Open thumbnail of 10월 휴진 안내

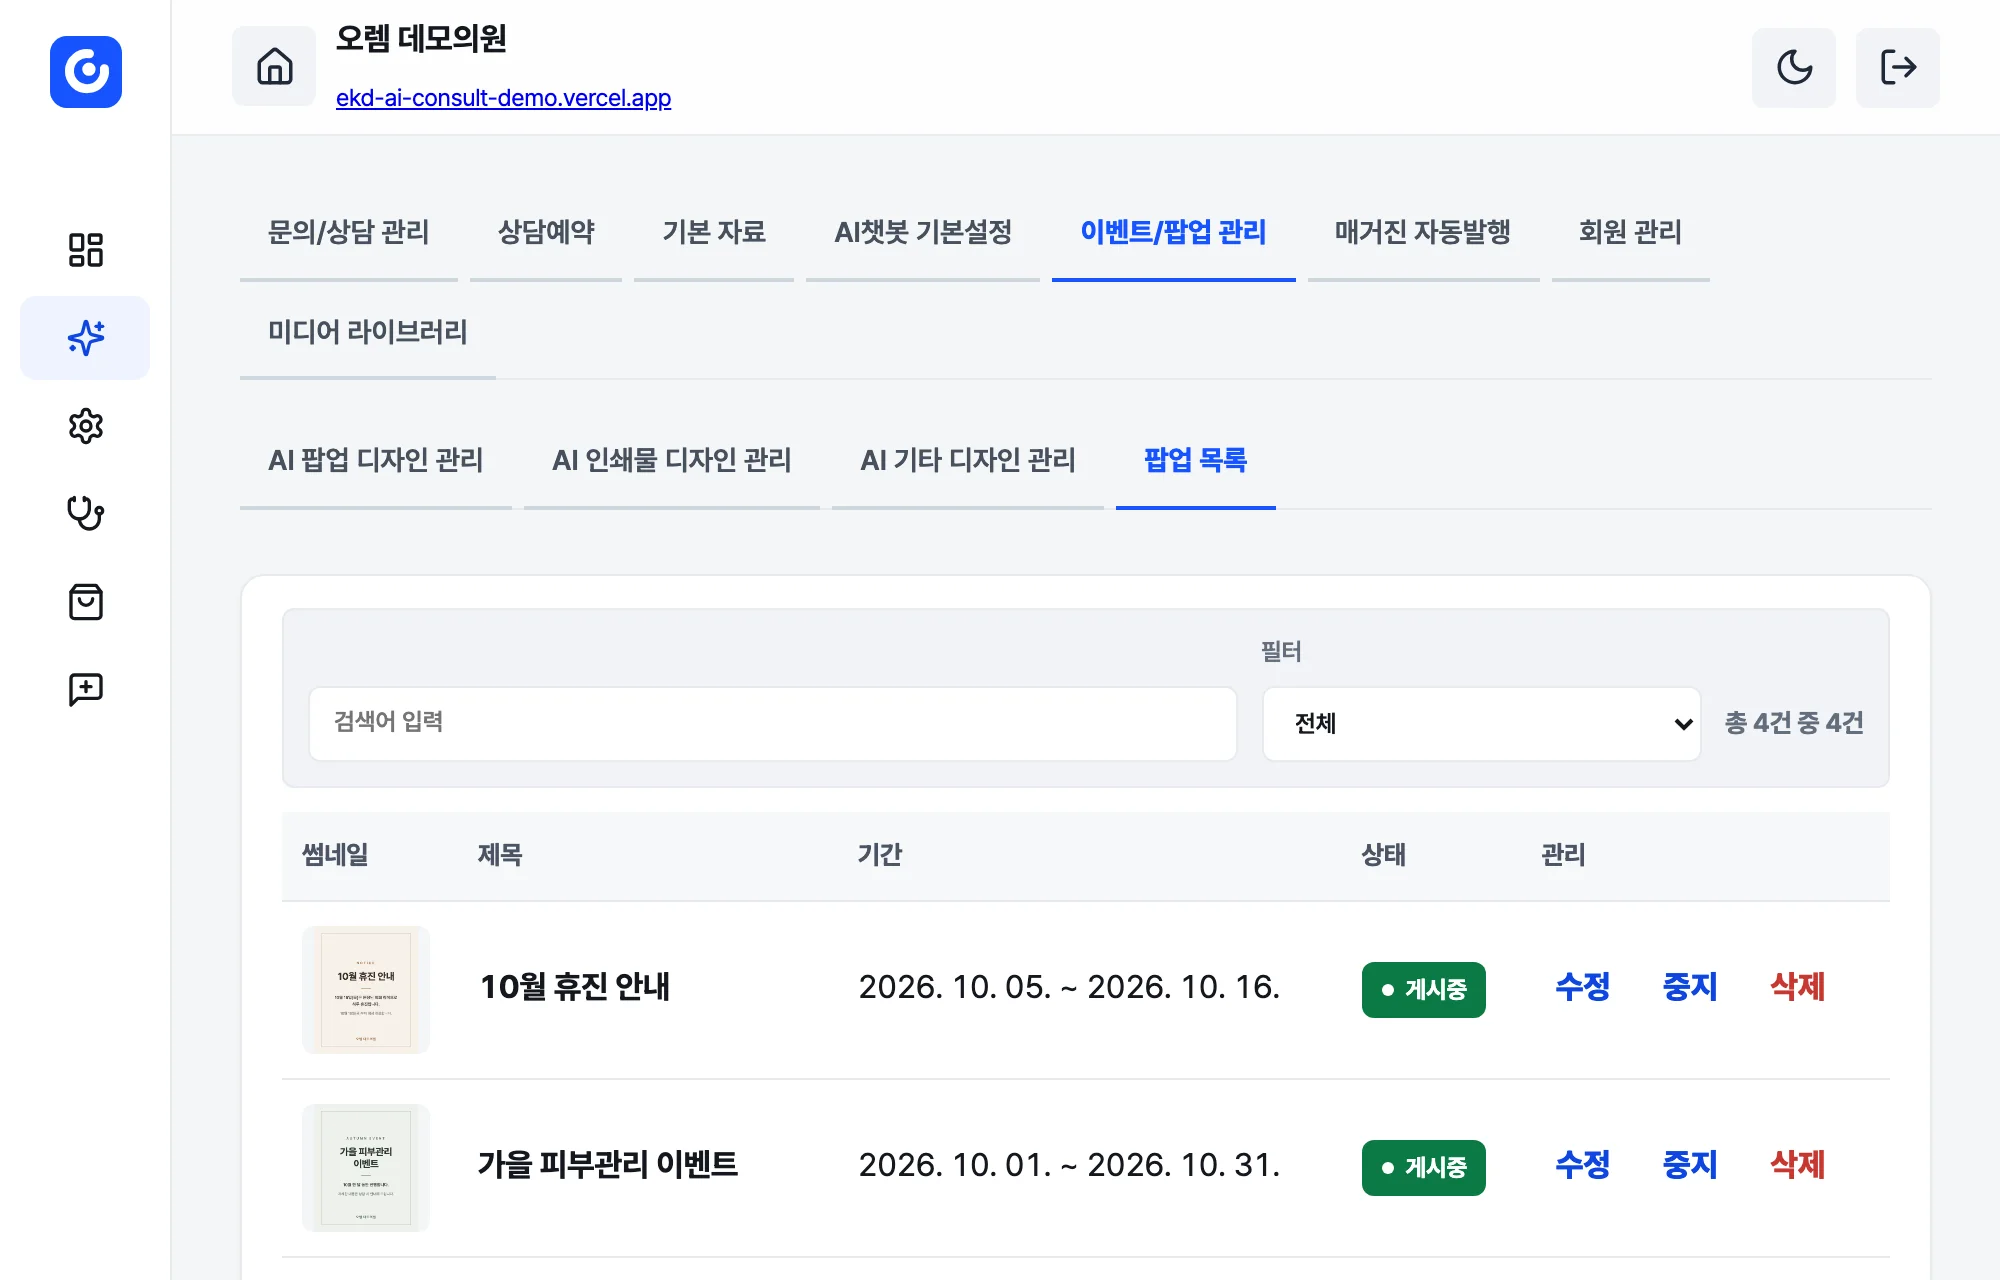(x=366, y=989)
